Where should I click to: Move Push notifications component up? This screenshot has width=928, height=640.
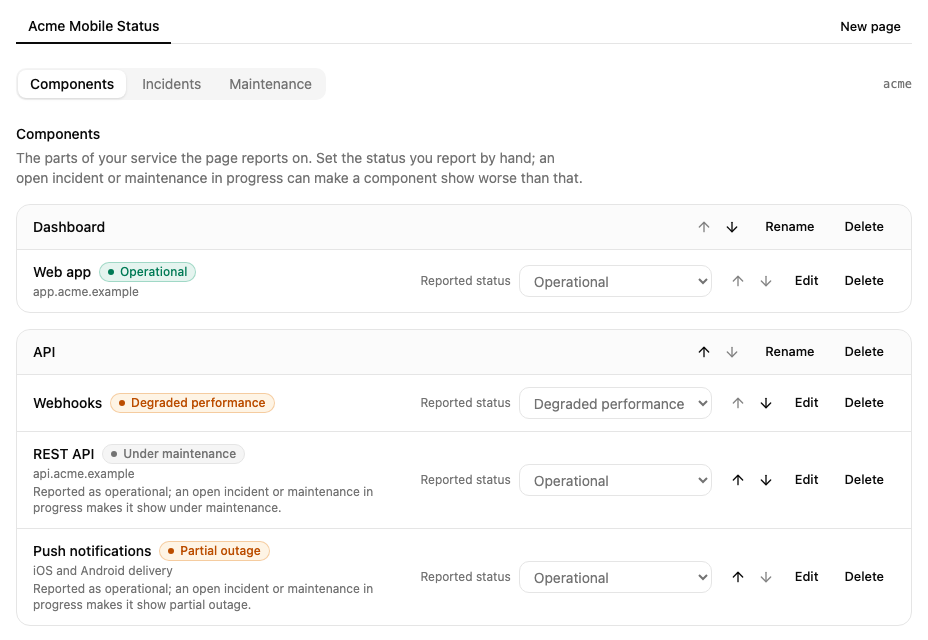pos(737,577)
